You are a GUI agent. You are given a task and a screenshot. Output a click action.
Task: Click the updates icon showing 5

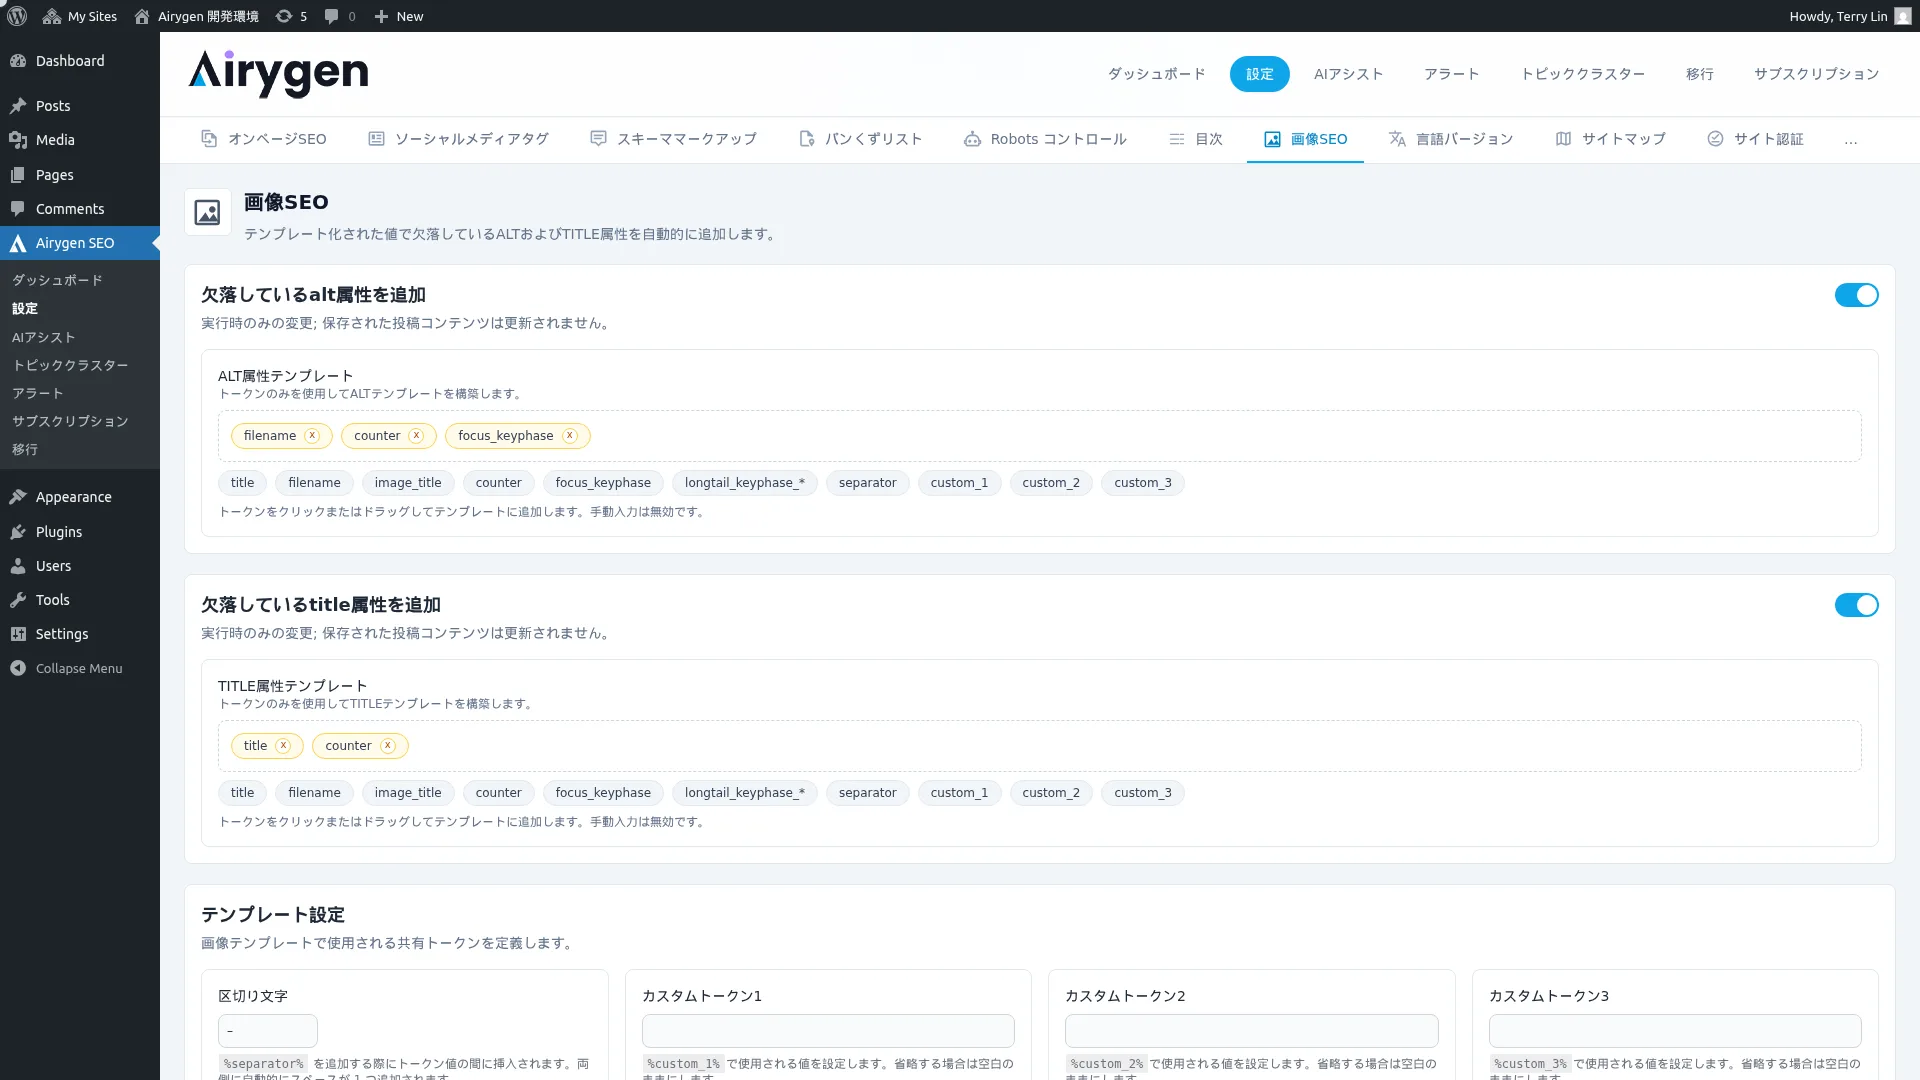[291, 16]
